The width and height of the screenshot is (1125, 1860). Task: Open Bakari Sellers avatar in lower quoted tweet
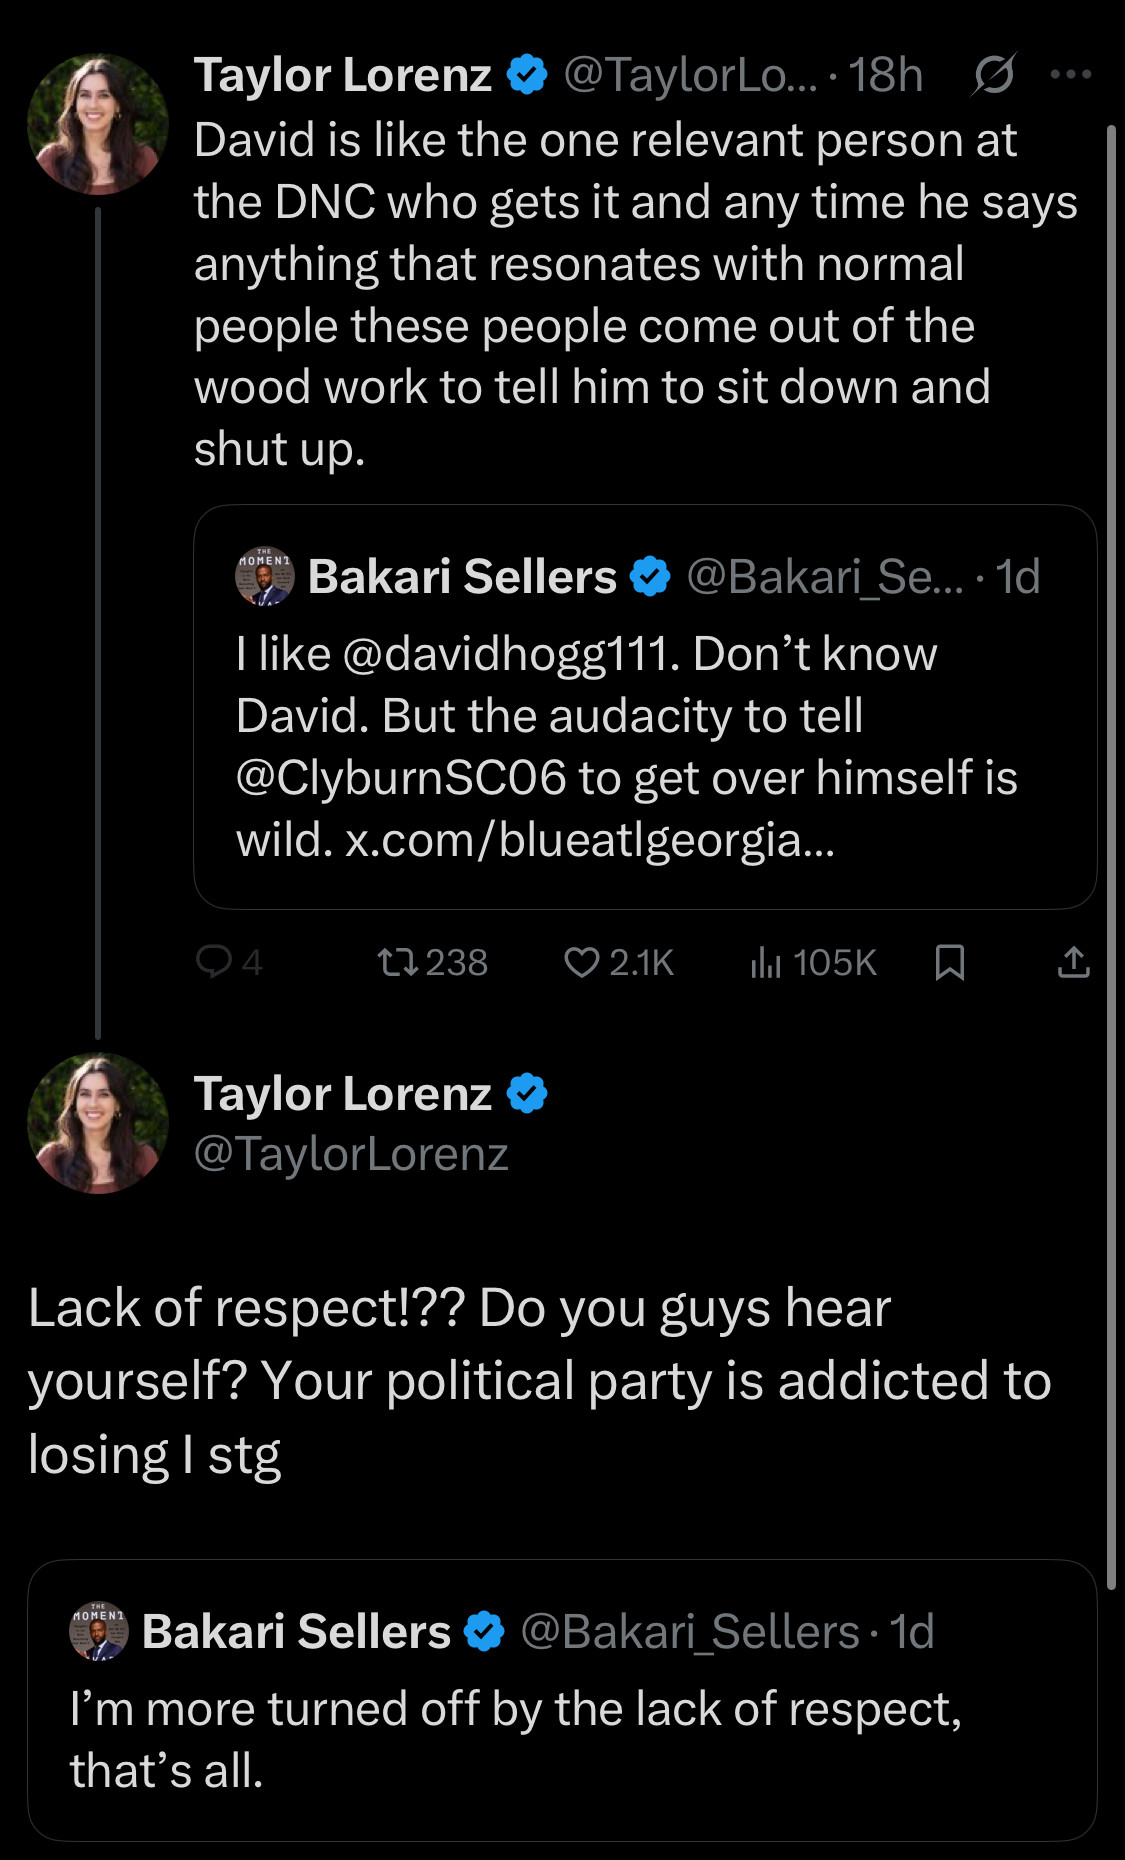[x=98, y=1632]
